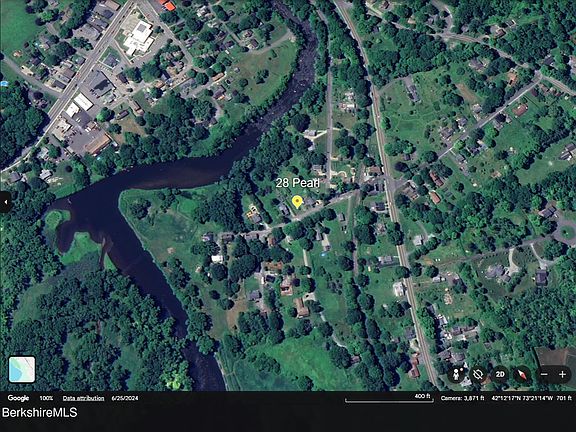Screen dimensions: 576x432
Task: Zoom out with the minus button
Action: coord(544,375)
